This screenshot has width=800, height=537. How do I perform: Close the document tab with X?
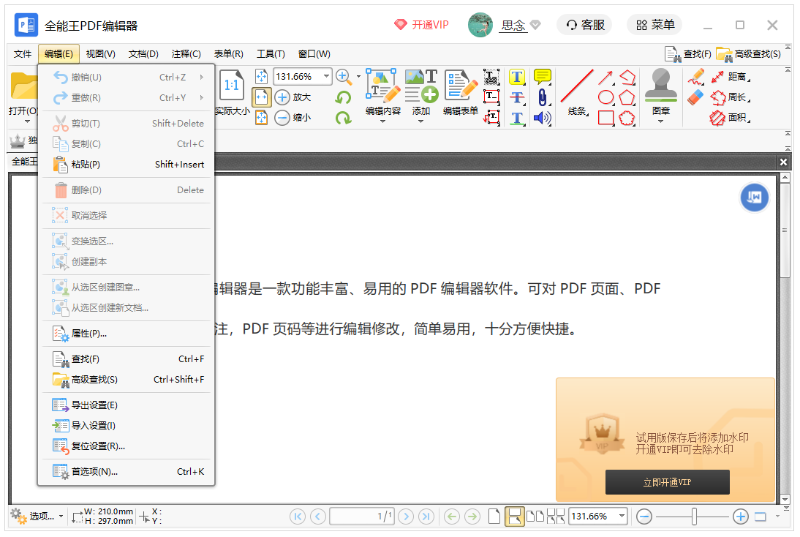pyautogui.click(x=783, y=162)
